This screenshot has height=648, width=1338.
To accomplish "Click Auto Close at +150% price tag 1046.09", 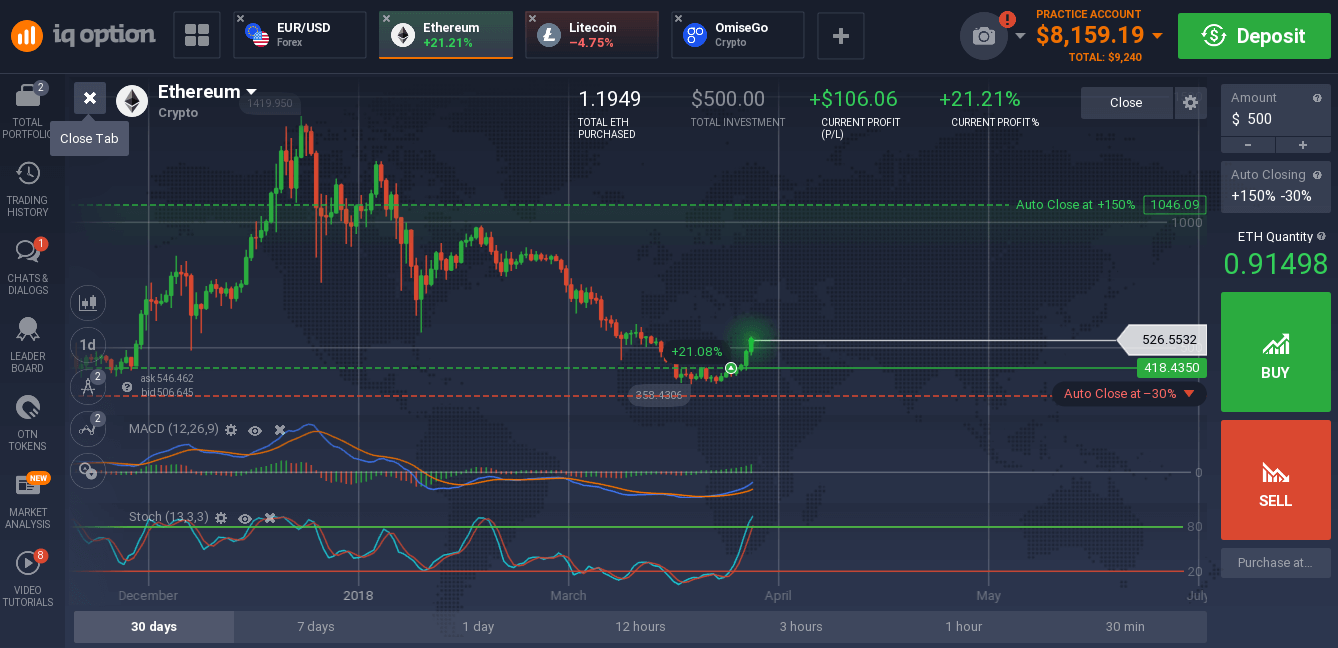I will [1174, 204].
